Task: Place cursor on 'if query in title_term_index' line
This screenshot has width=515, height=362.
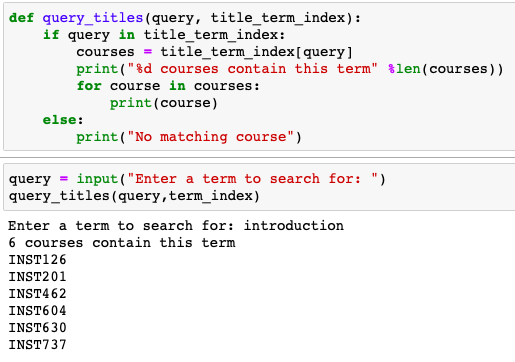Action: (164, 35)
